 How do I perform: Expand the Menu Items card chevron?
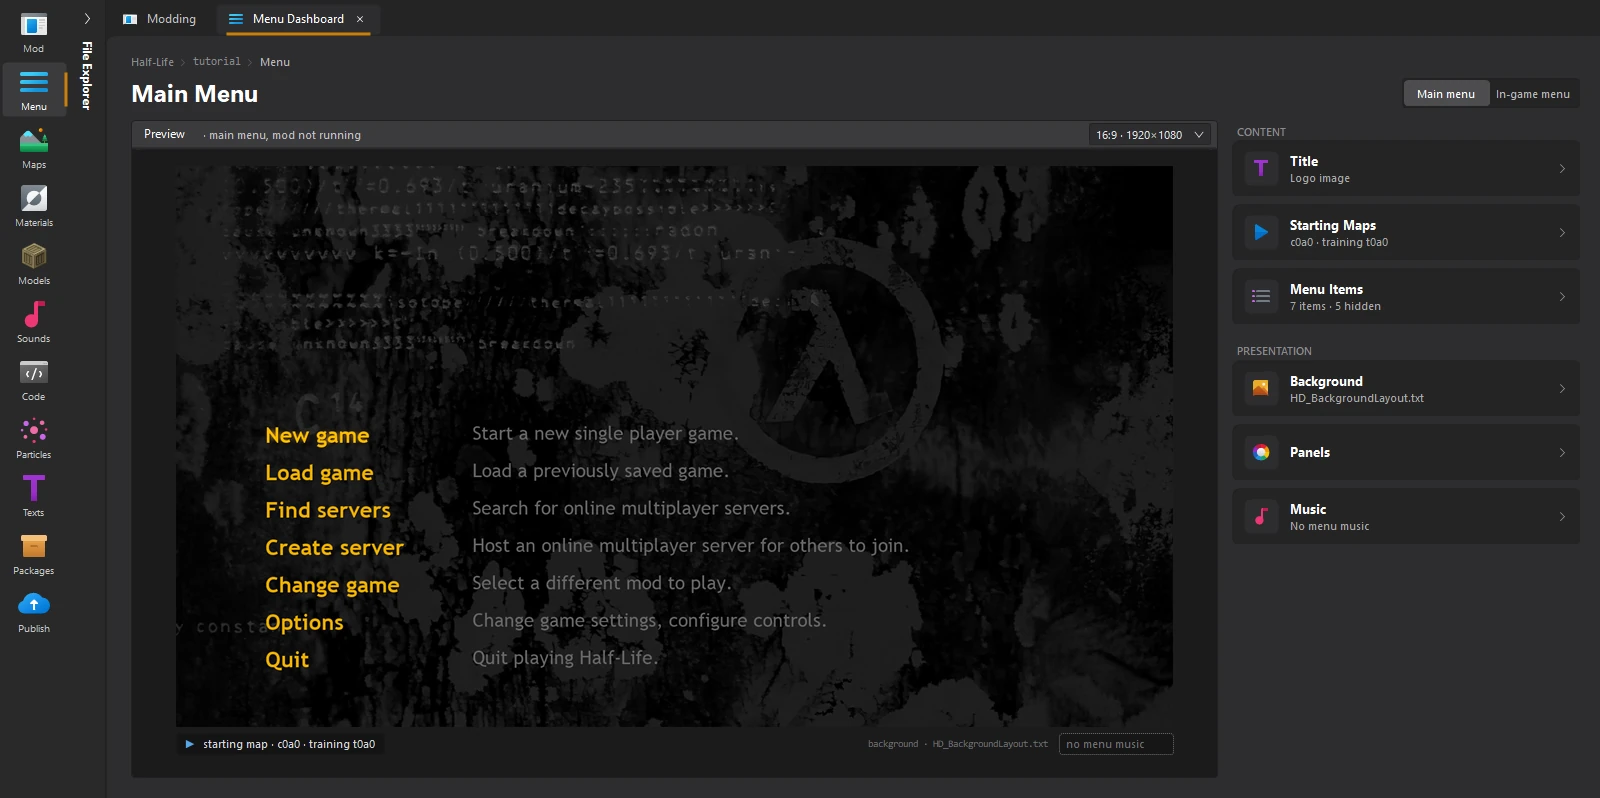(x=1562, y=296)
